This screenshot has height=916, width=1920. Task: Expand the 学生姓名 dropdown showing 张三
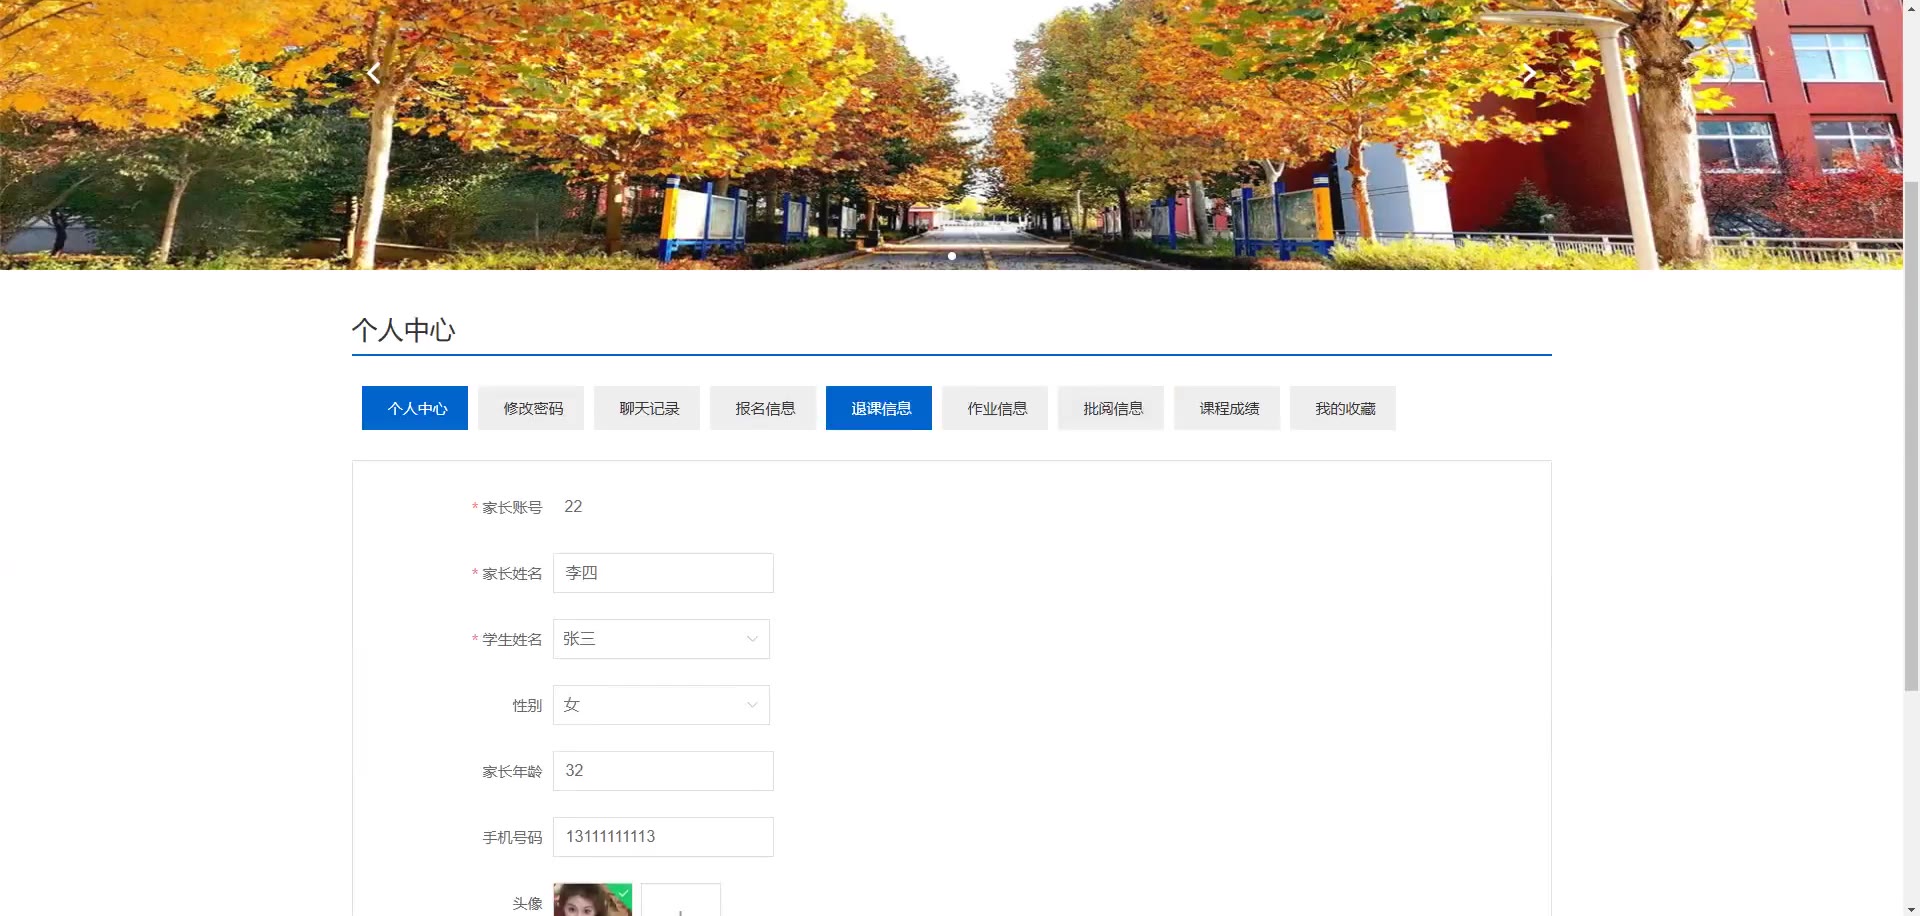661,639
